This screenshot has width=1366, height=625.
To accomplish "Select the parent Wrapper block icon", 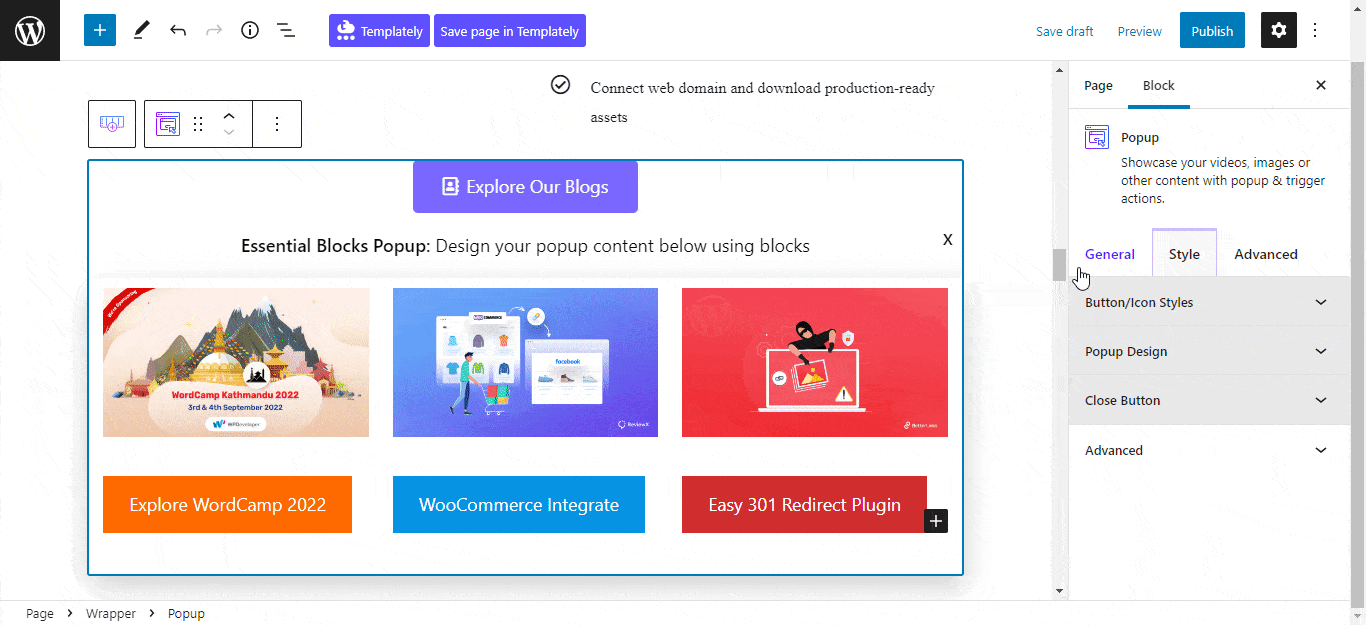I will [112, 124].
